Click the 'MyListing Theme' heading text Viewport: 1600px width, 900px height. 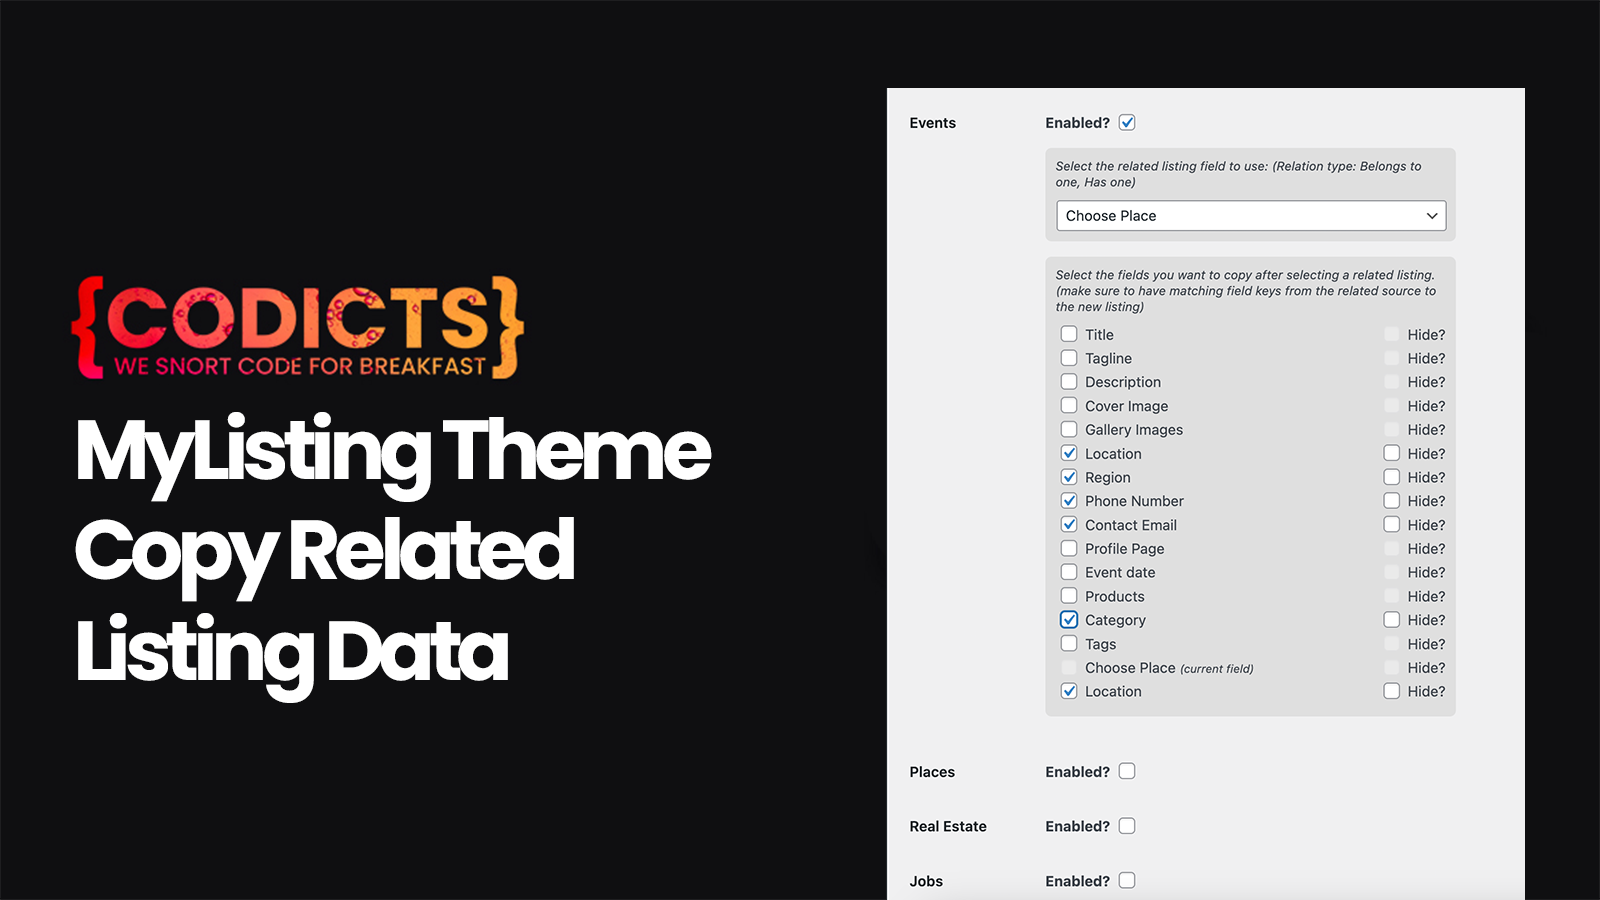(393, 453)
